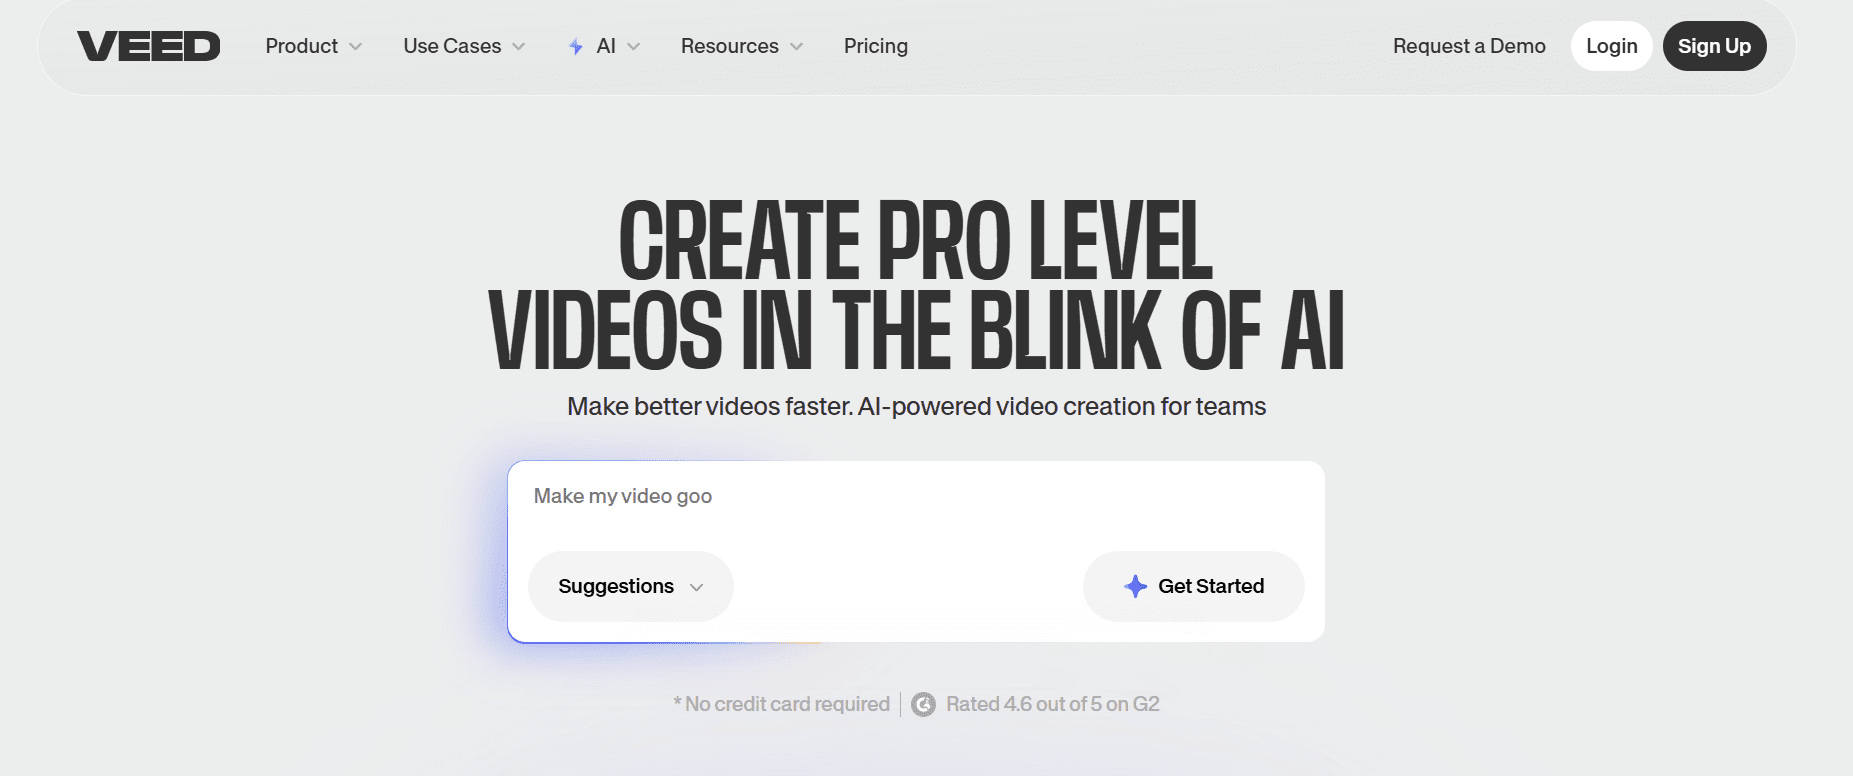Click Request a Demo link

[1469, 46]
